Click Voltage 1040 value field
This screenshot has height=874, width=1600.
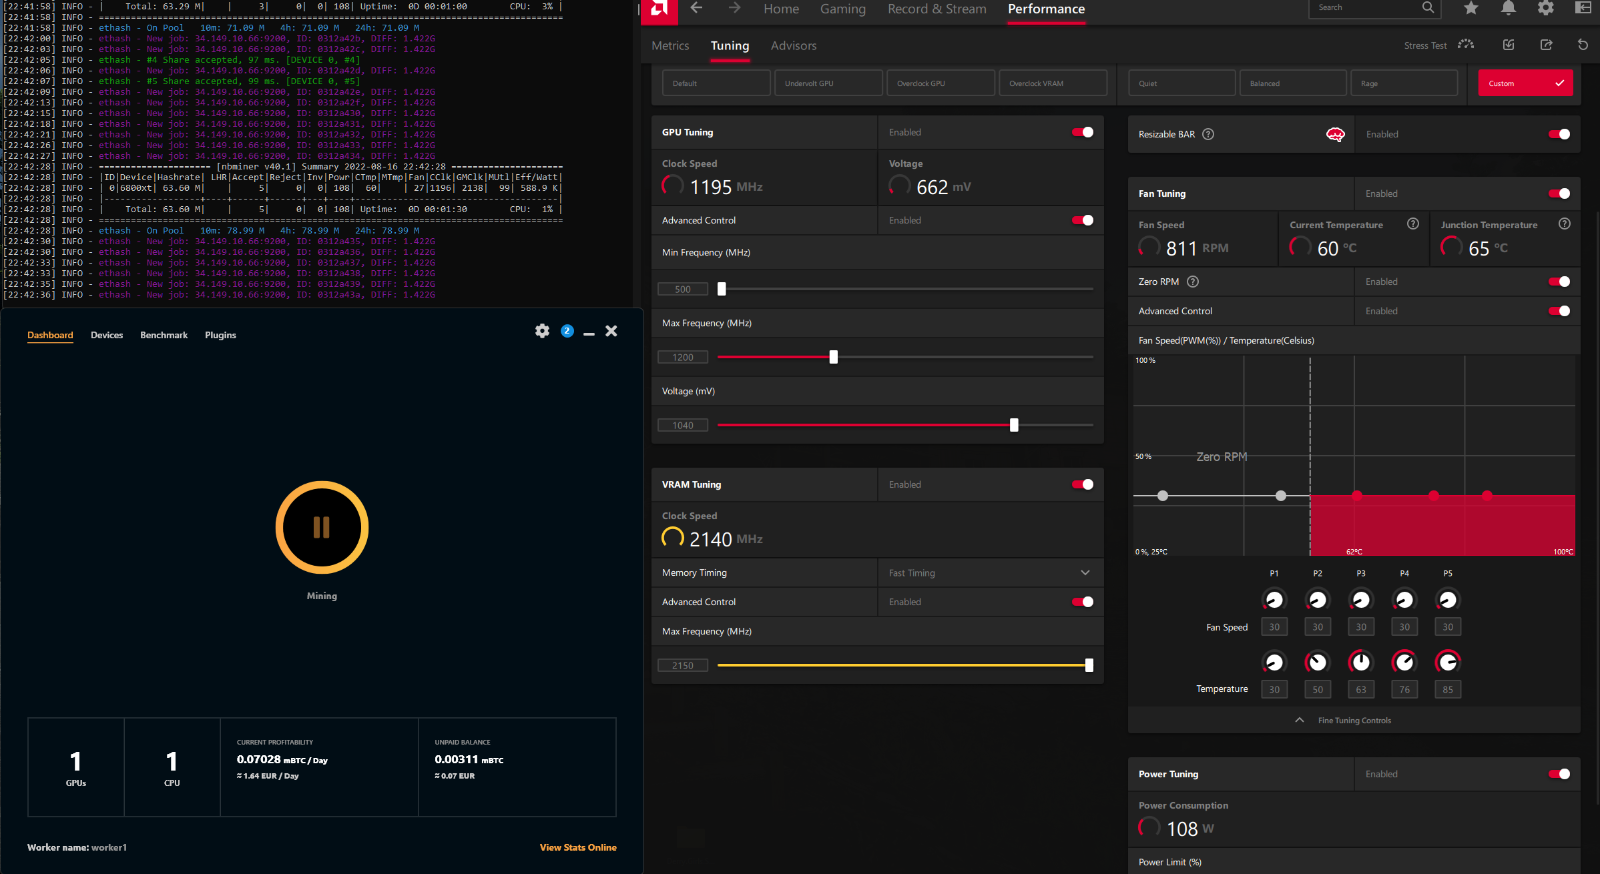[683, 425]
